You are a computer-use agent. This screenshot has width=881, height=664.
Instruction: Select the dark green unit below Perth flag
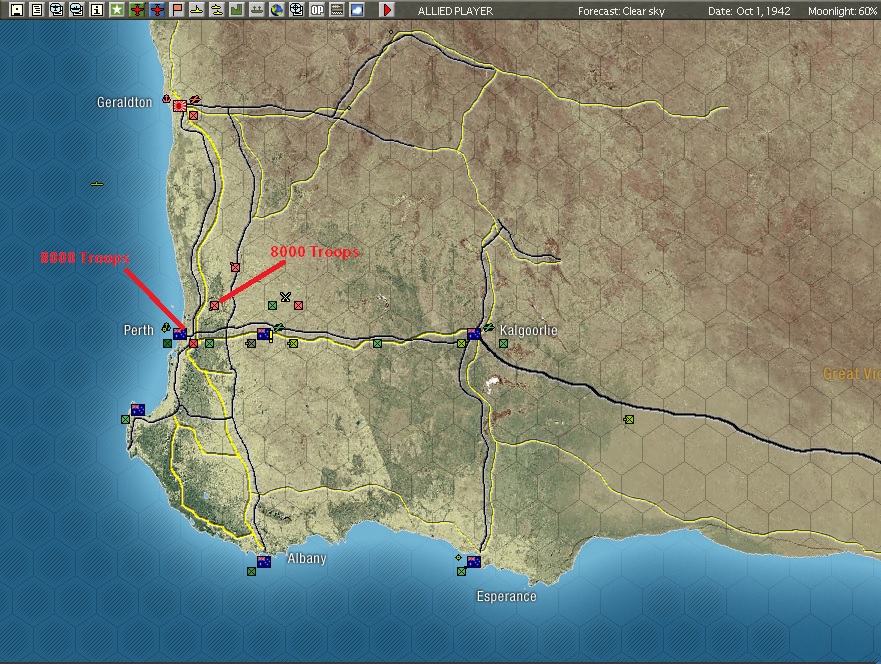tap(167, 343)
